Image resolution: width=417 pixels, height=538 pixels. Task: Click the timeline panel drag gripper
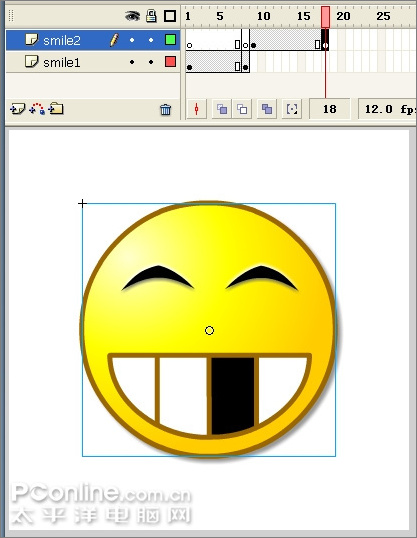point(11,16)
